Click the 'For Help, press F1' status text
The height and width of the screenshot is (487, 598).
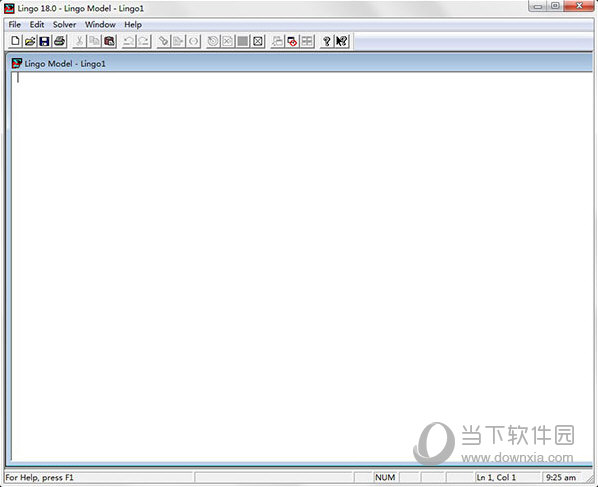(x=39, y=477)
